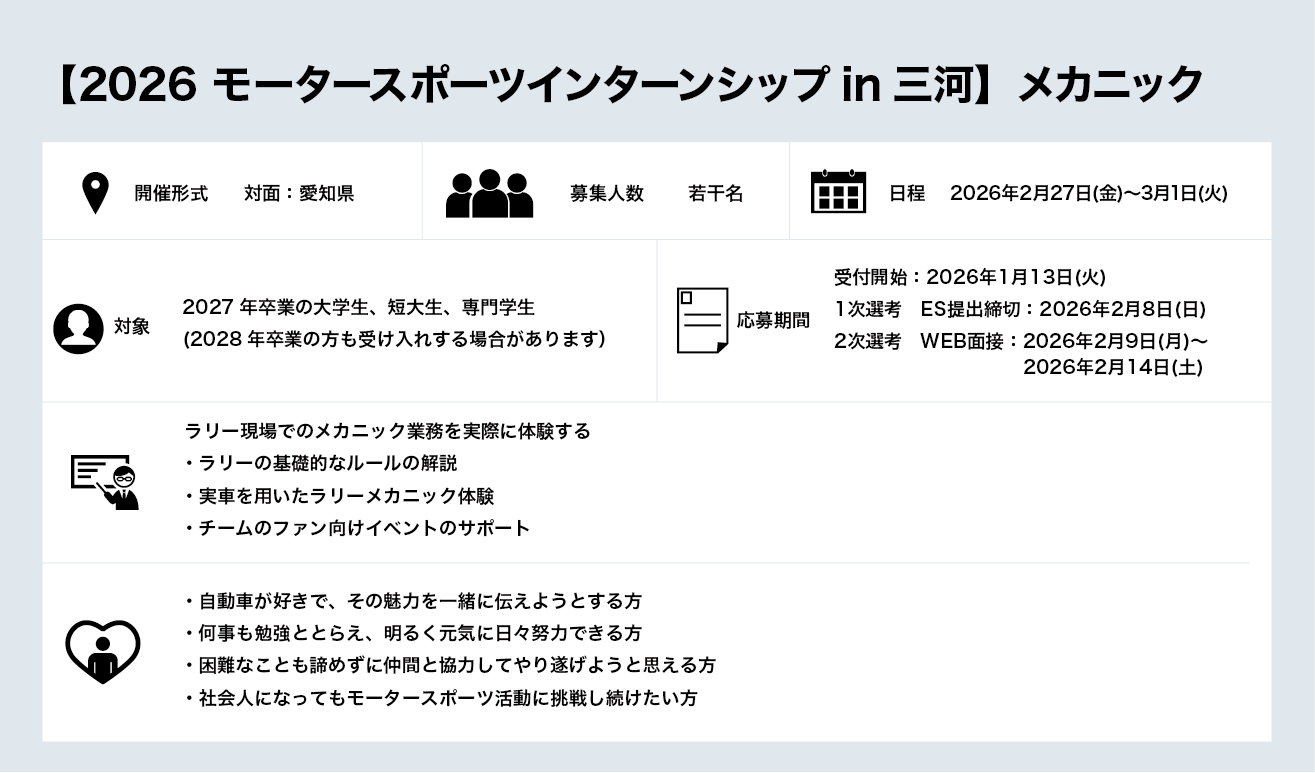Select the 開催形式 label
This screenshot has height=773, width=1315.
pyautogui.click(x=171, y=194)
